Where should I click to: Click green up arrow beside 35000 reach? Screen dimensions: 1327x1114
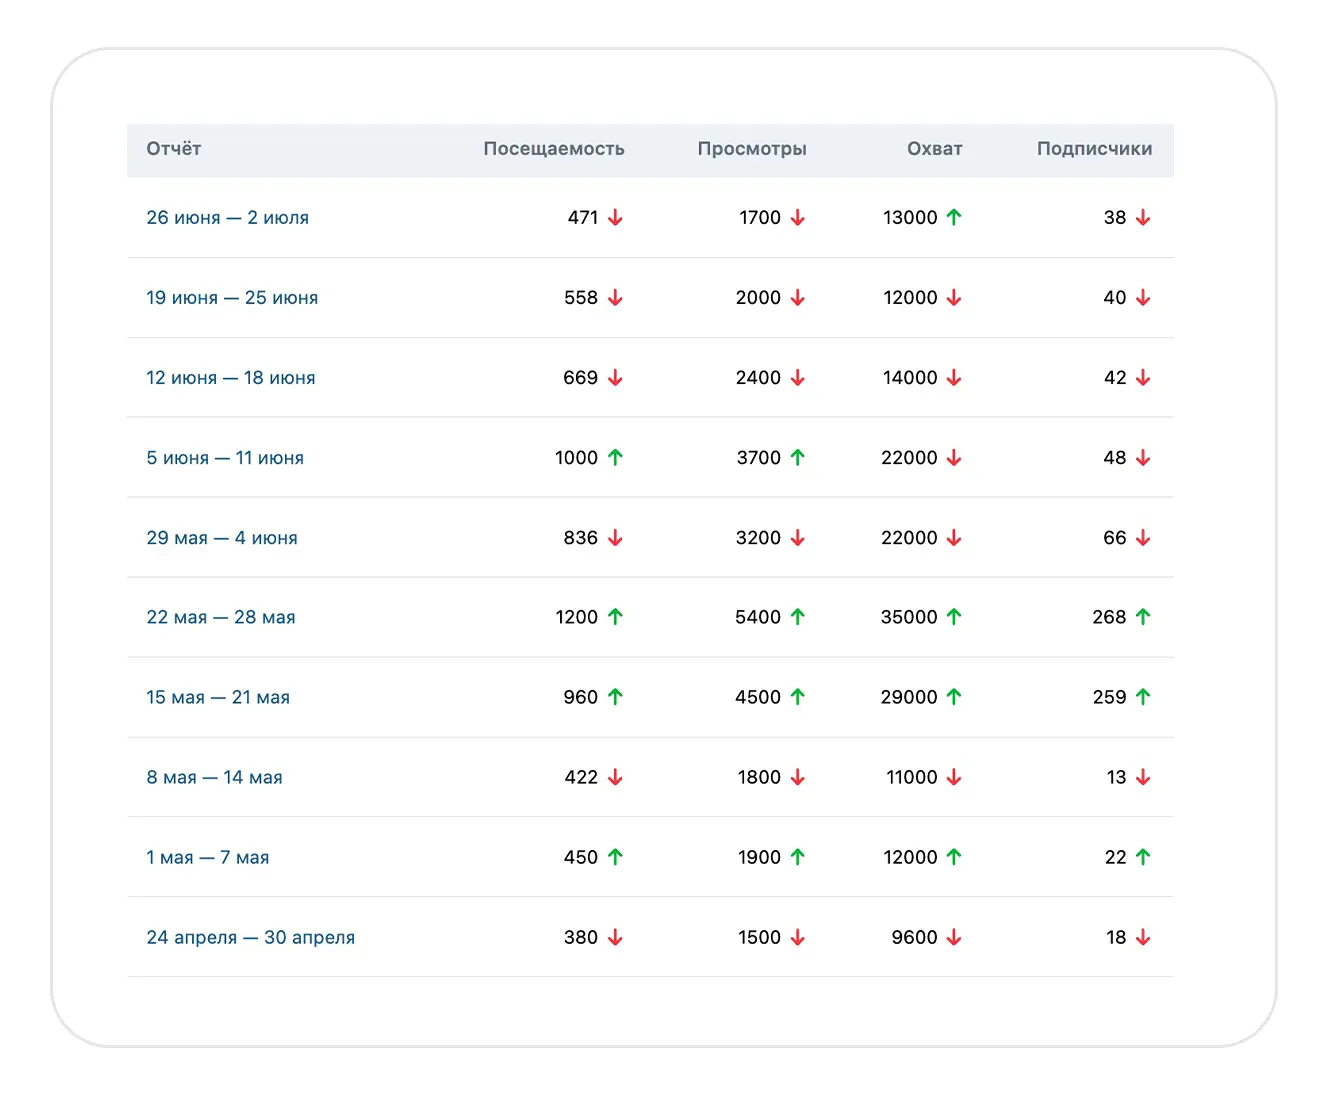pyautogui.click(x=954, y=617)
